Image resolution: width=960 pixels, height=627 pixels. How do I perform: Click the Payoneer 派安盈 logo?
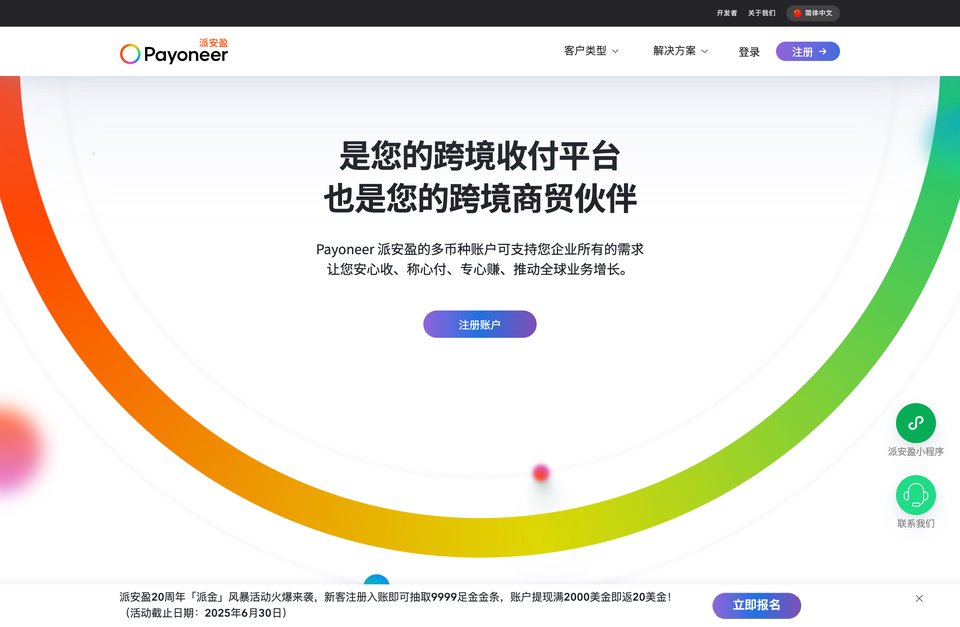coord(174,51)
